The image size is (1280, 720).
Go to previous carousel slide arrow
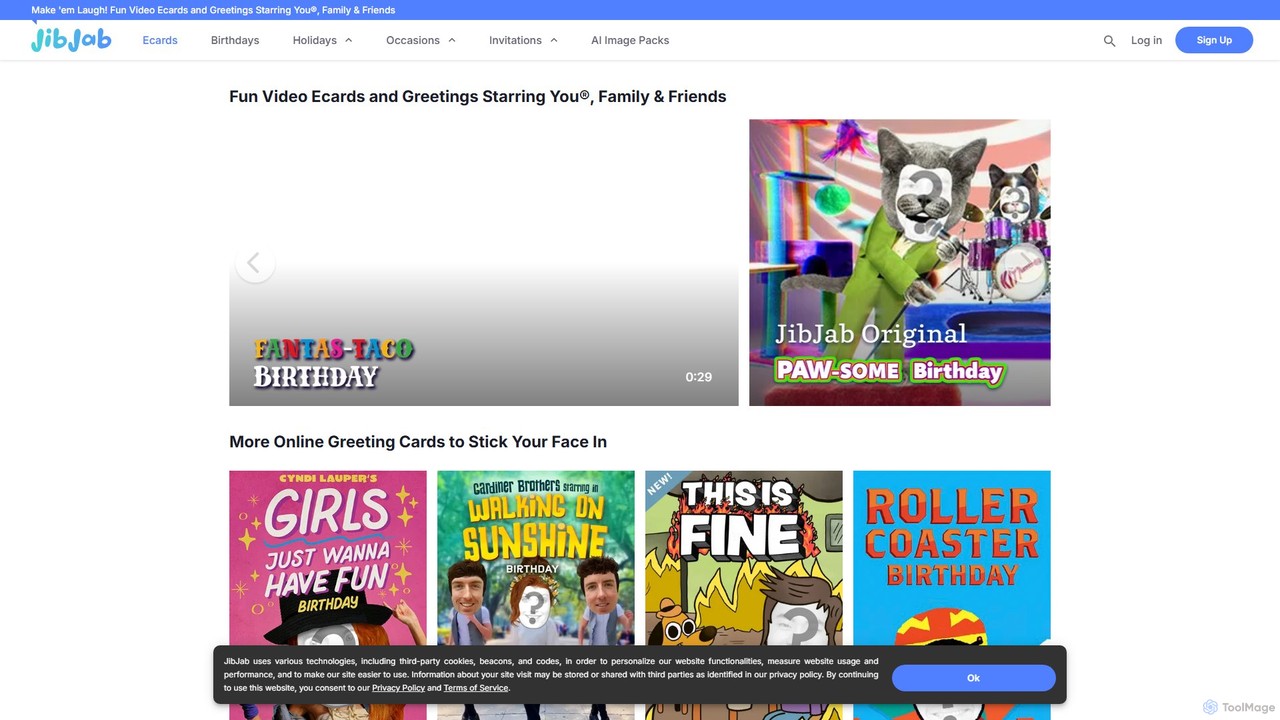(x=255, y=263)
